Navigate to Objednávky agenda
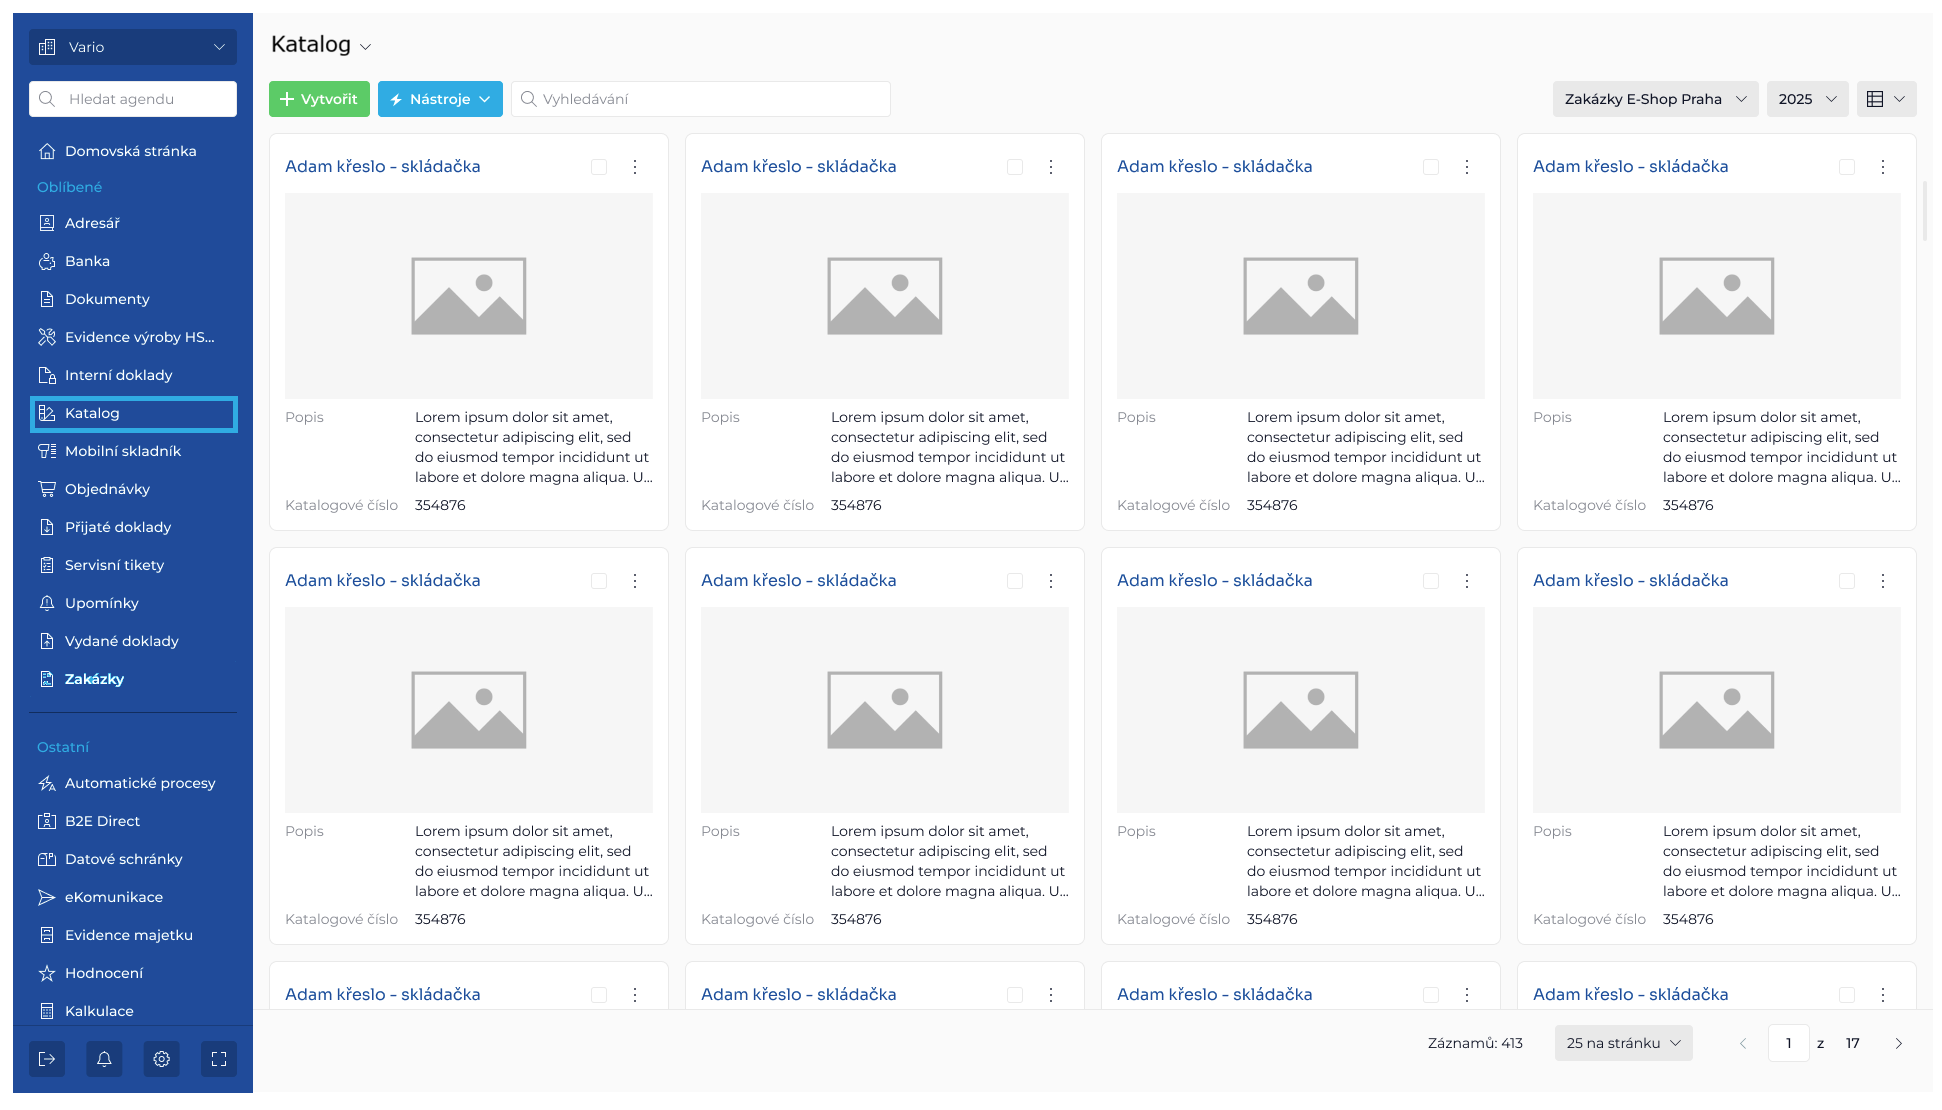The image size is (1942, 1110). pos(107,489)
